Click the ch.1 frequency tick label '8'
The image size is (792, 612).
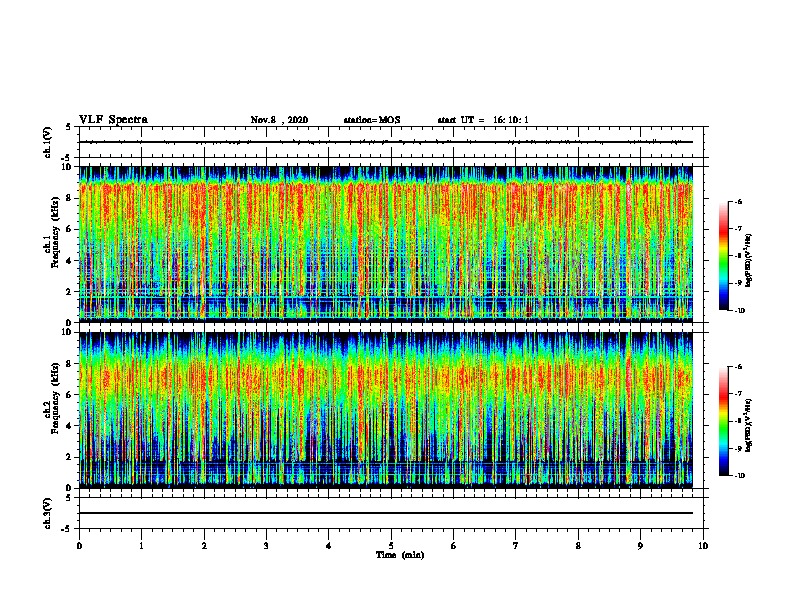[x=69, y=198]
